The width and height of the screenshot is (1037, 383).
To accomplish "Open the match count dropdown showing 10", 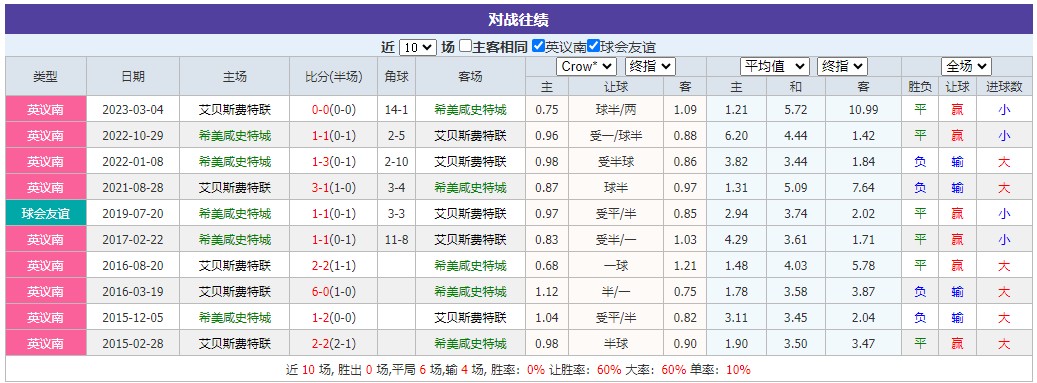I will coord(418,47).
